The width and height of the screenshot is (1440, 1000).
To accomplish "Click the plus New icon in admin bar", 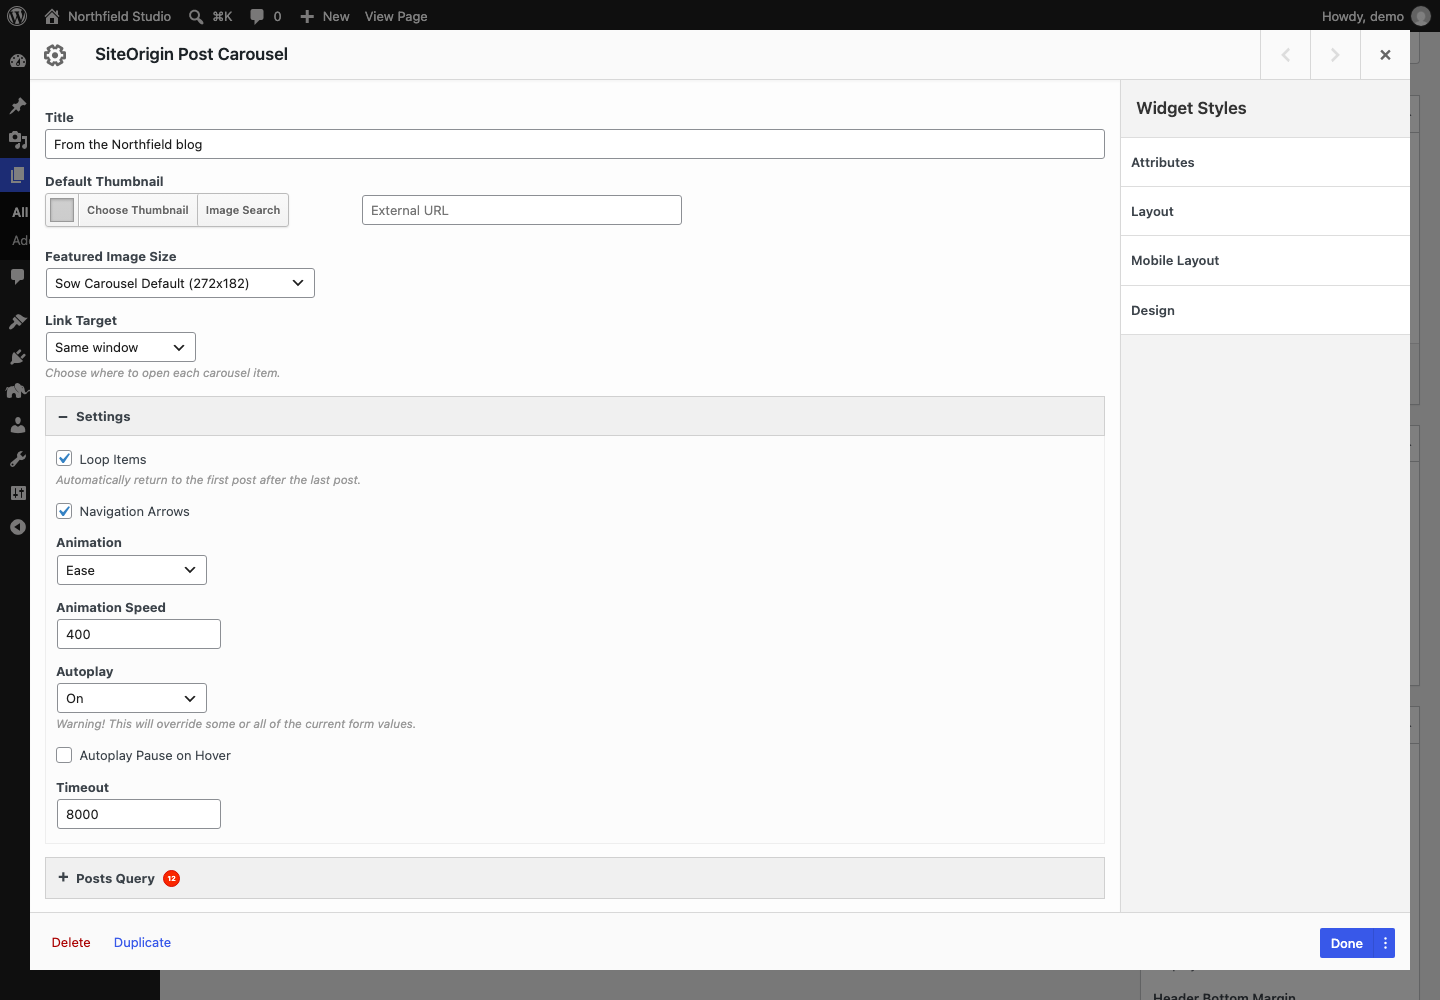I will (307, 16).
